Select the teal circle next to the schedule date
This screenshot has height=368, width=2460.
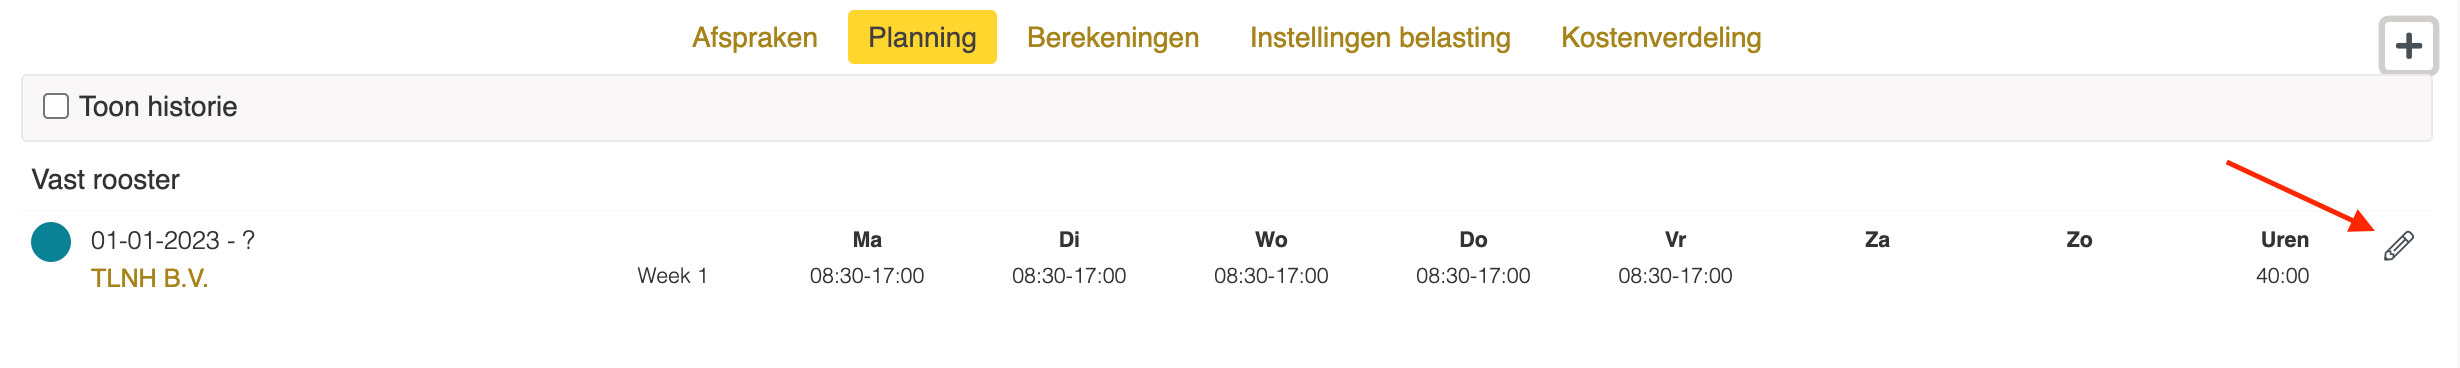click(51, 242)
